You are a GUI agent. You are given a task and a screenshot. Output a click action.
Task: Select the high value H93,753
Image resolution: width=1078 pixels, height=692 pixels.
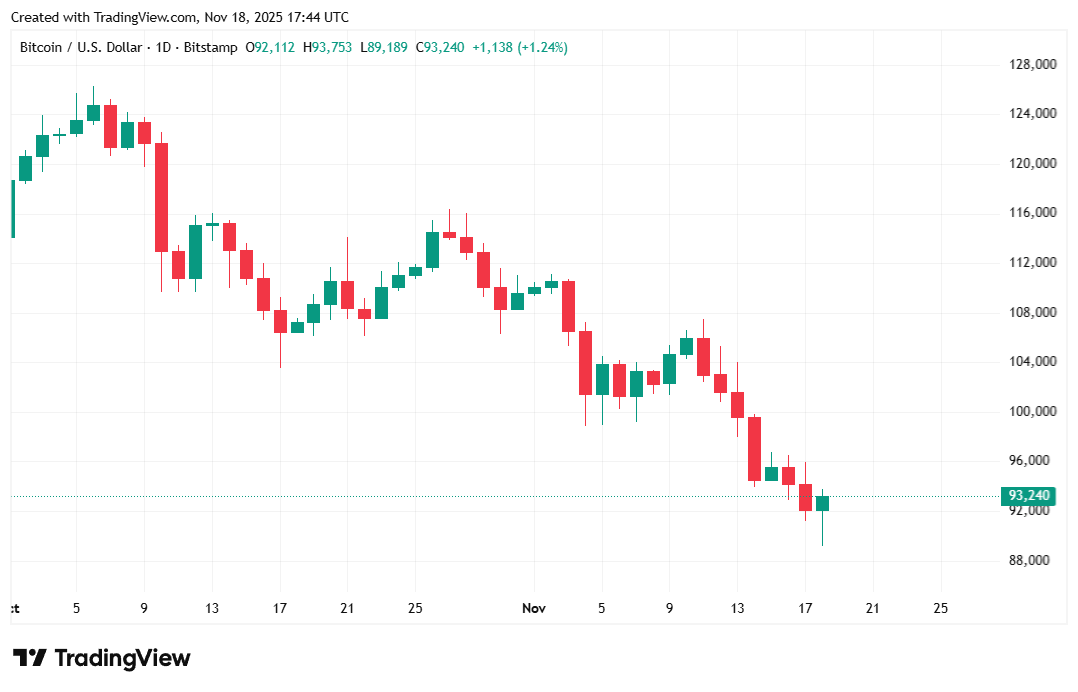[x=328, y=48]
